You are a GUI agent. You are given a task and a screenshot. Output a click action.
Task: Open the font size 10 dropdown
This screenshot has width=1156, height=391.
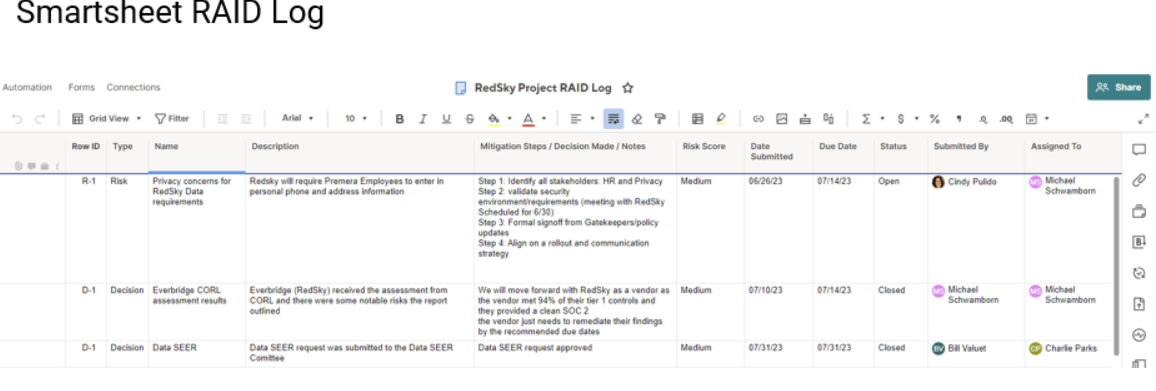coord(355,119)
